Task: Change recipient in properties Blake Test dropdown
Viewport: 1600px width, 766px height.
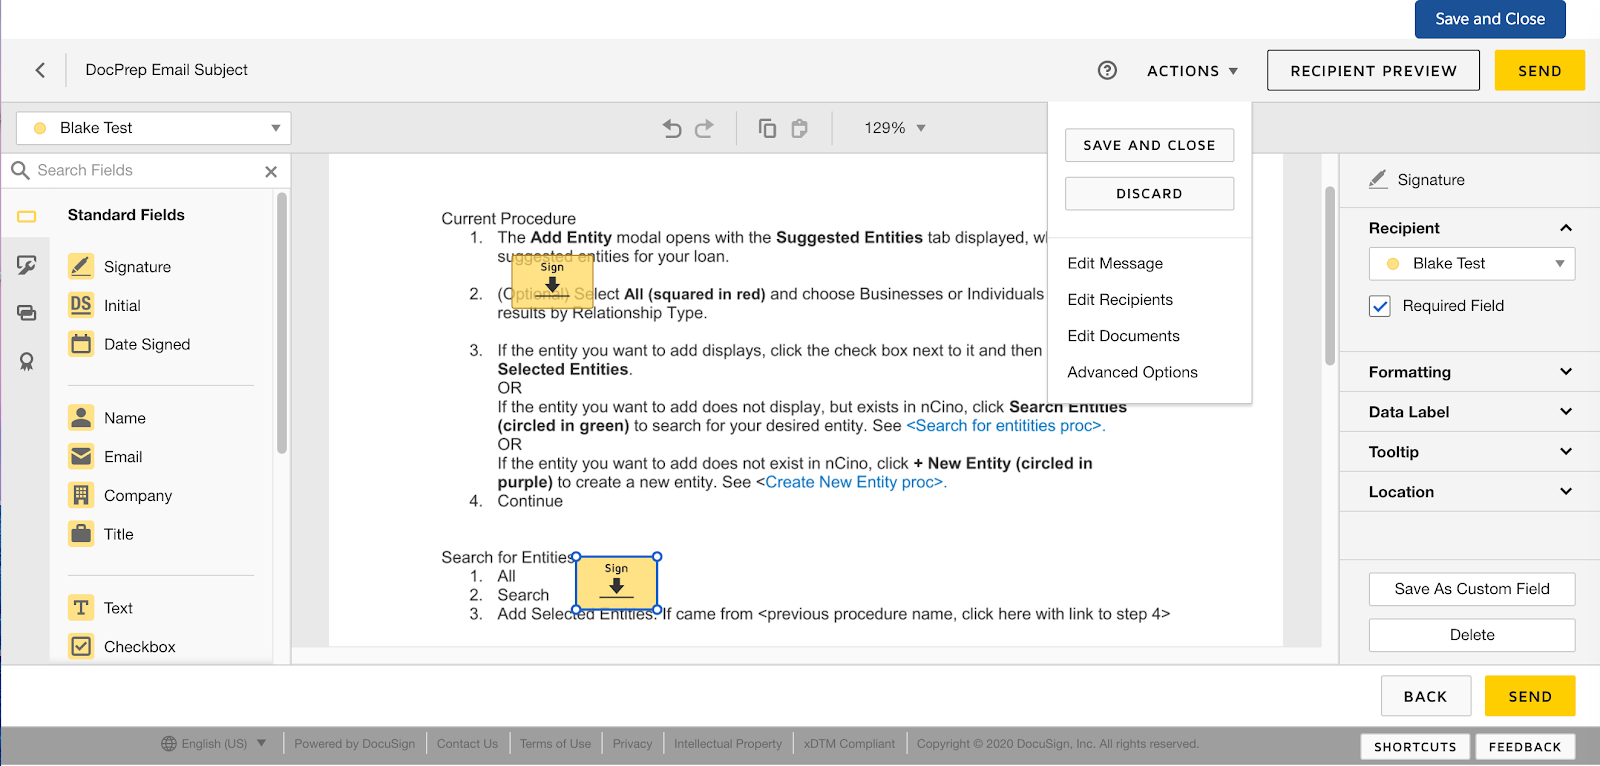Action: coord(1472,264)
